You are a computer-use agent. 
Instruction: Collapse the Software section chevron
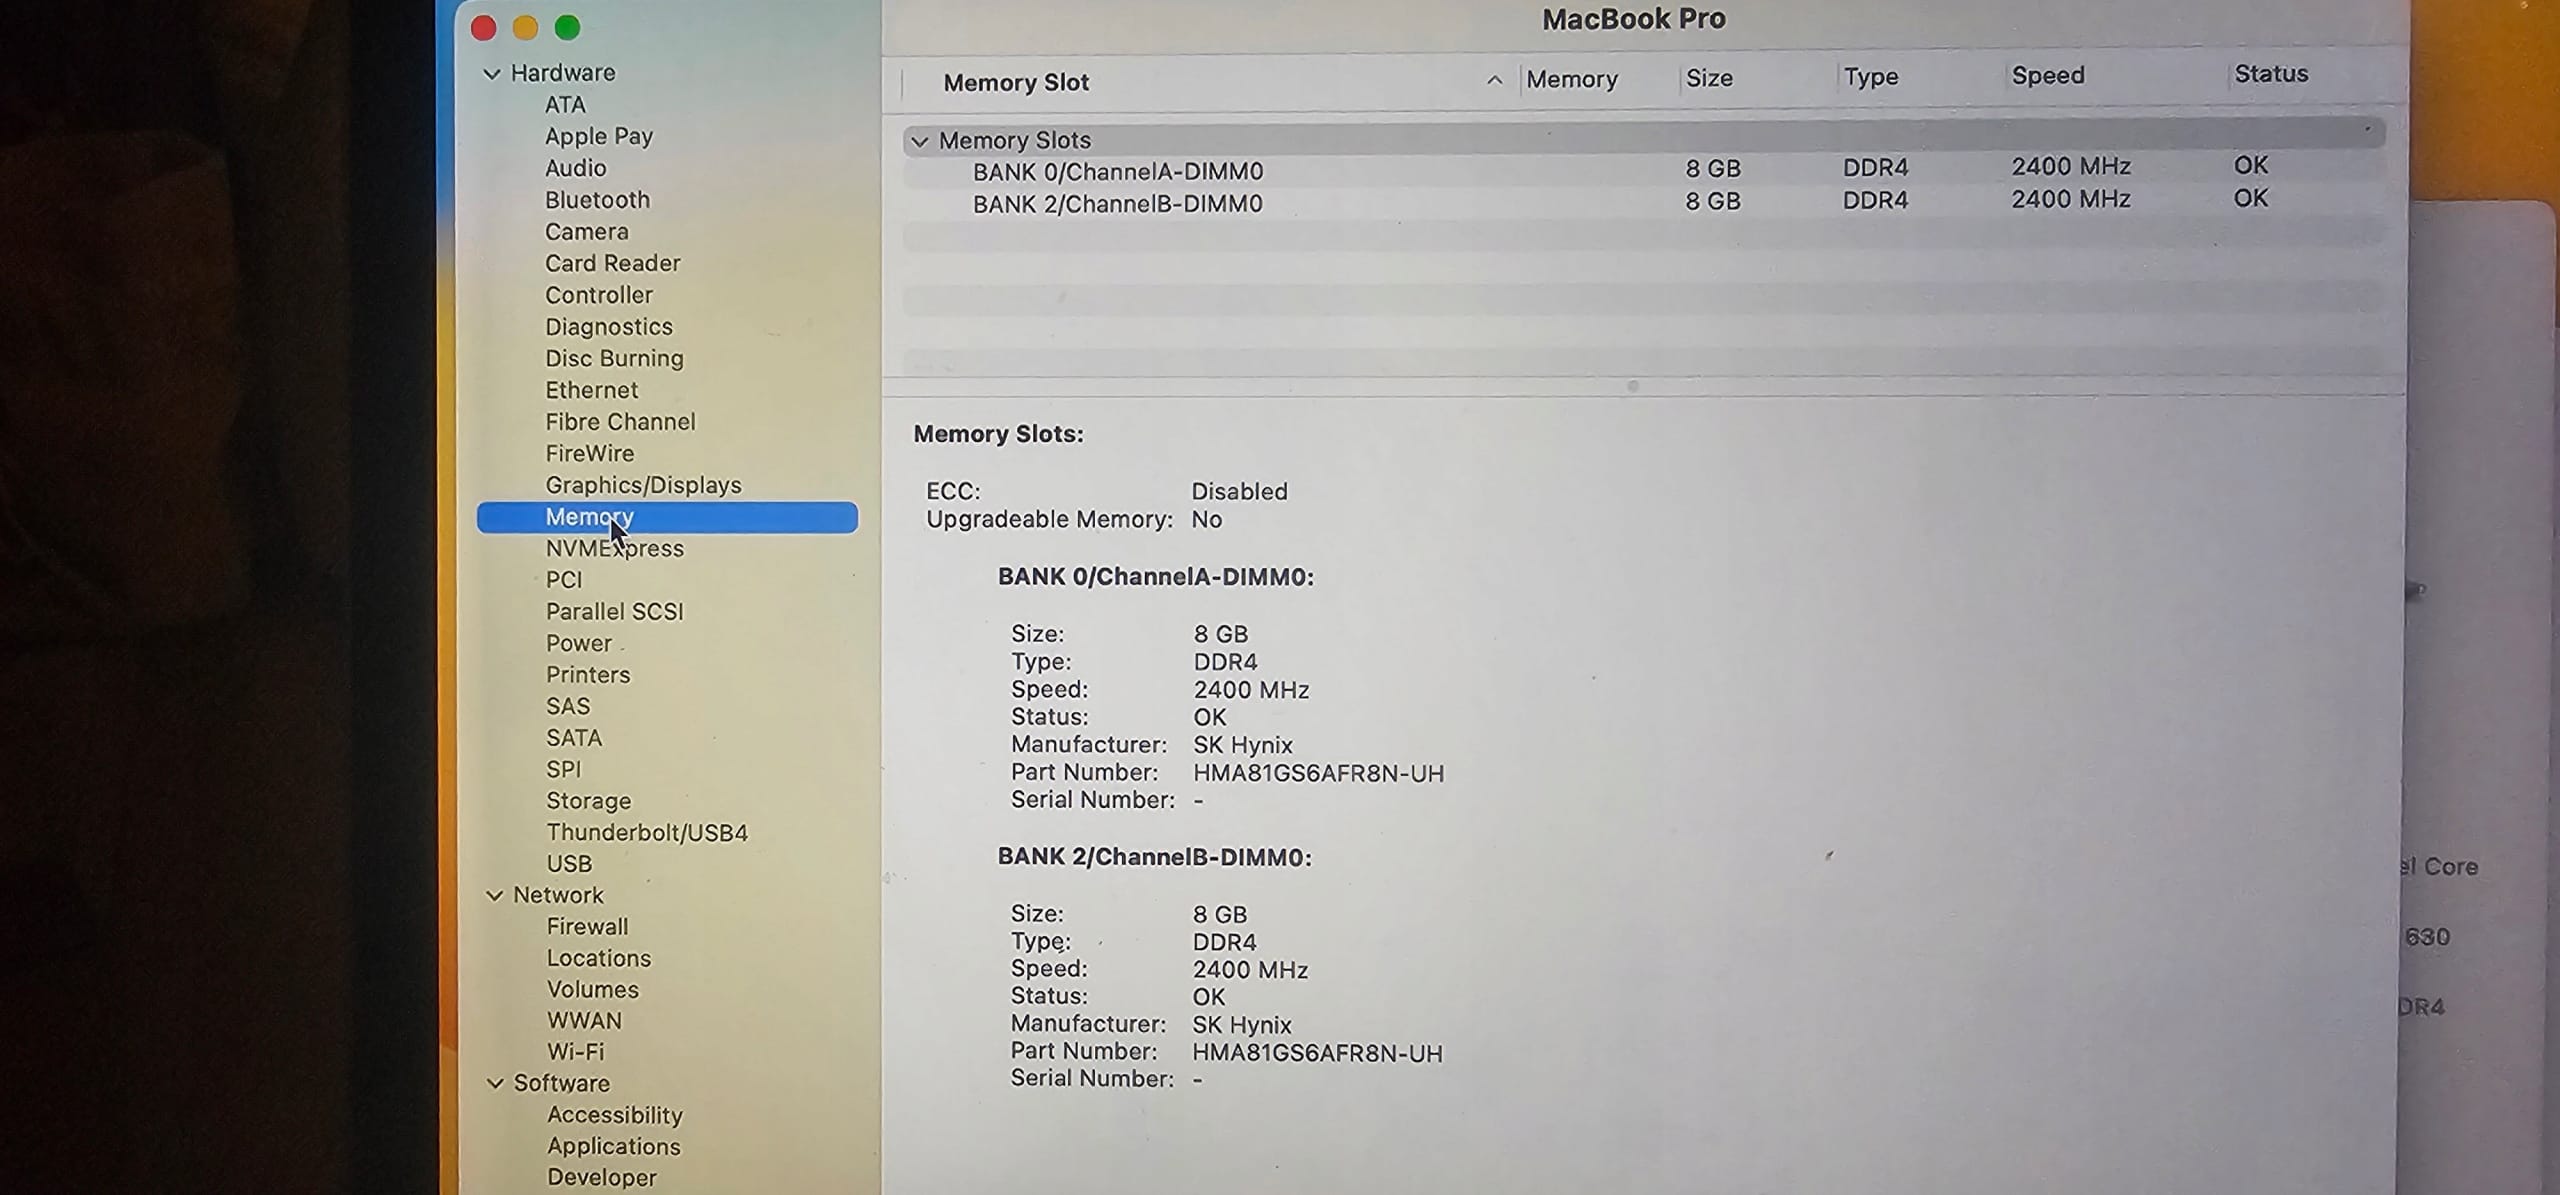(495, 1084)
